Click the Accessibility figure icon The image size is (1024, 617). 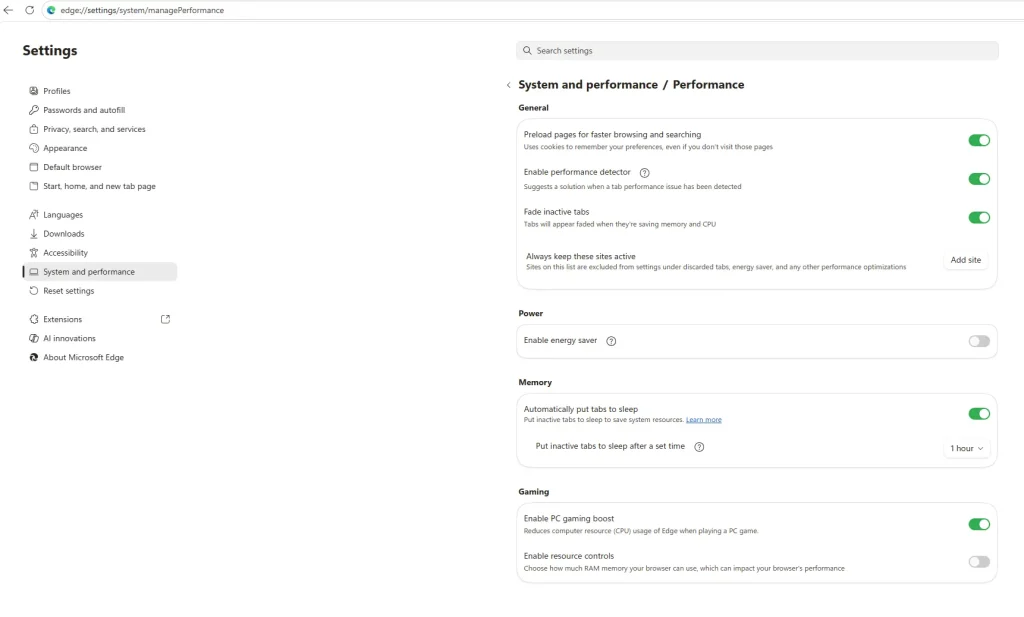34,253
